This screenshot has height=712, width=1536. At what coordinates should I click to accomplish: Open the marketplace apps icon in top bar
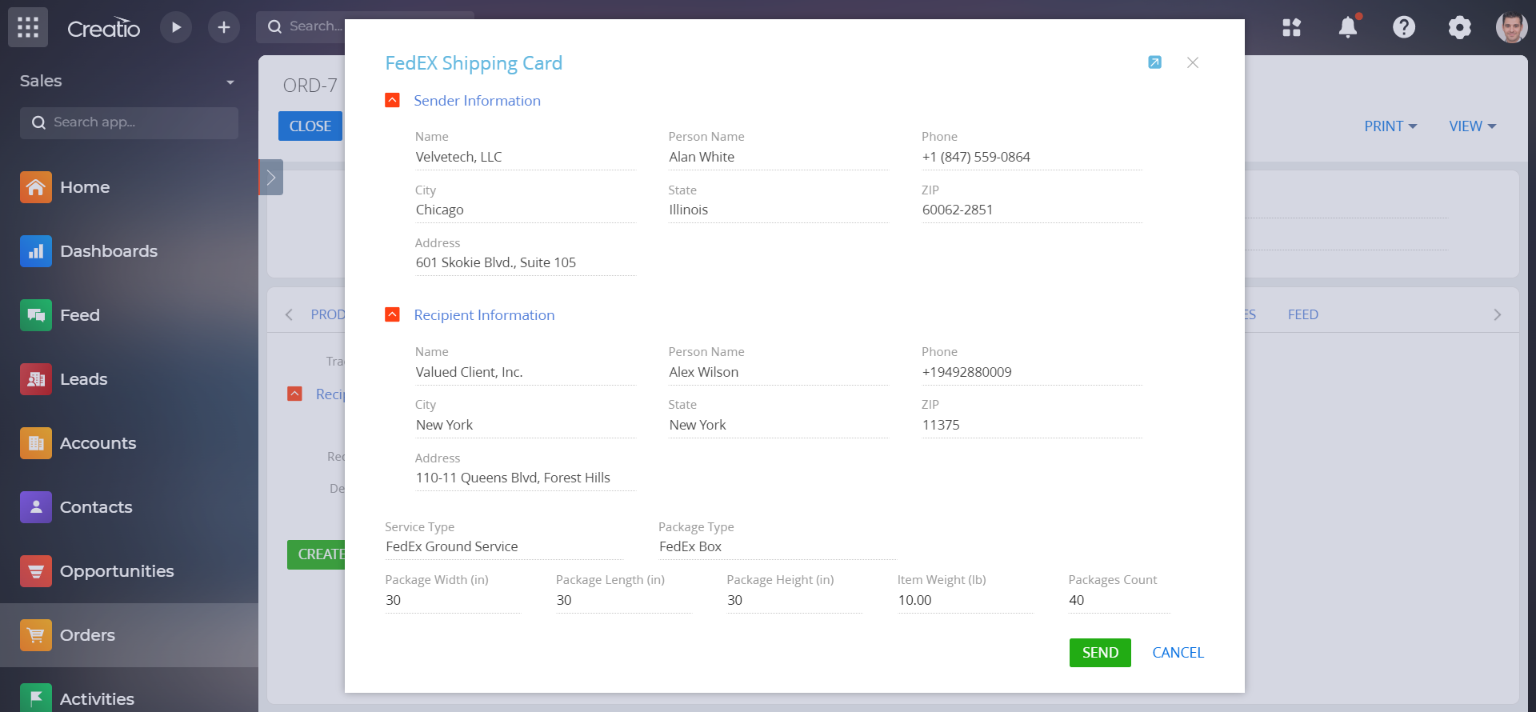[x=1292, y=27]
